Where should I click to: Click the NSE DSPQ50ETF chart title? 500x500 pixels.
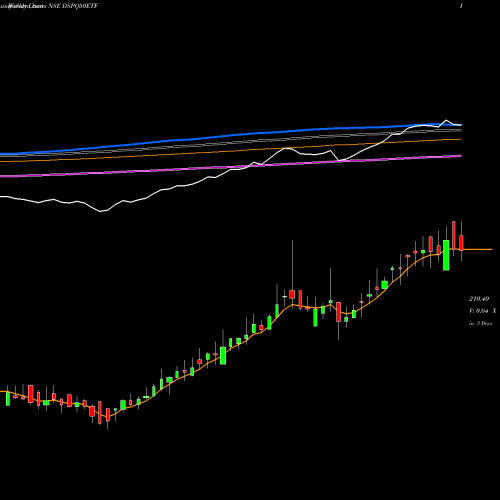pos(73,6)
